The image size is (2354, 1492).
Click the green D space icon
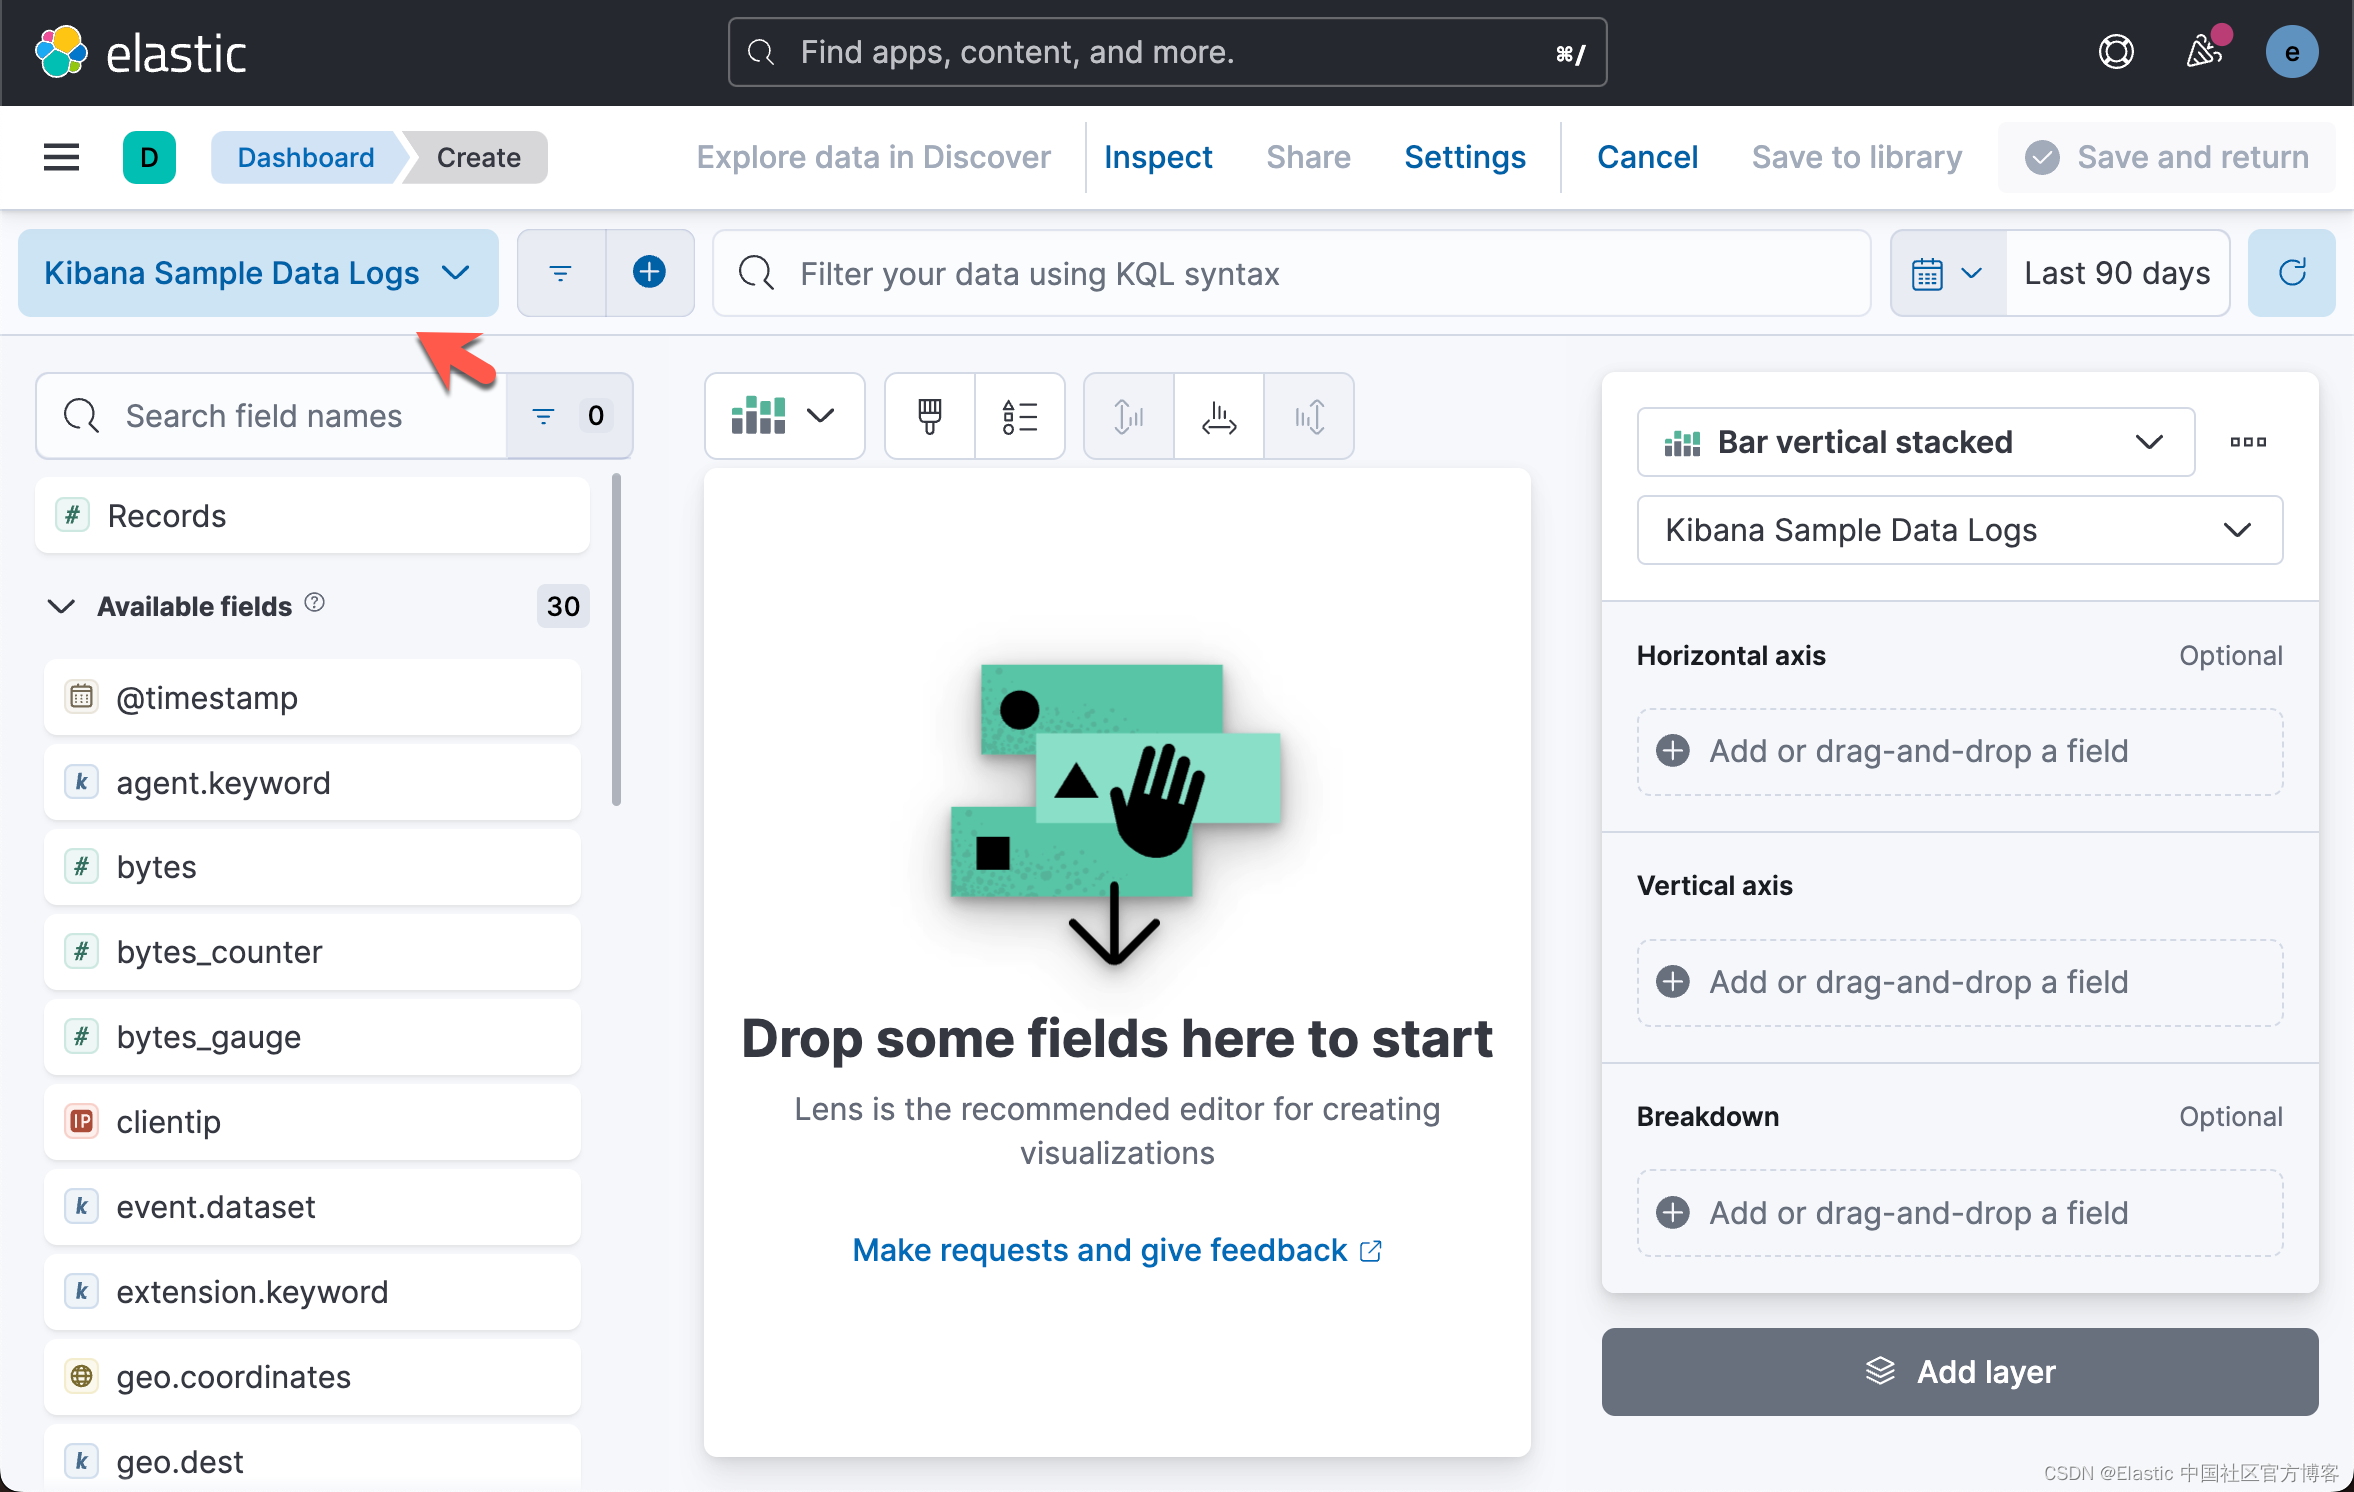click(x=149, y=157)
